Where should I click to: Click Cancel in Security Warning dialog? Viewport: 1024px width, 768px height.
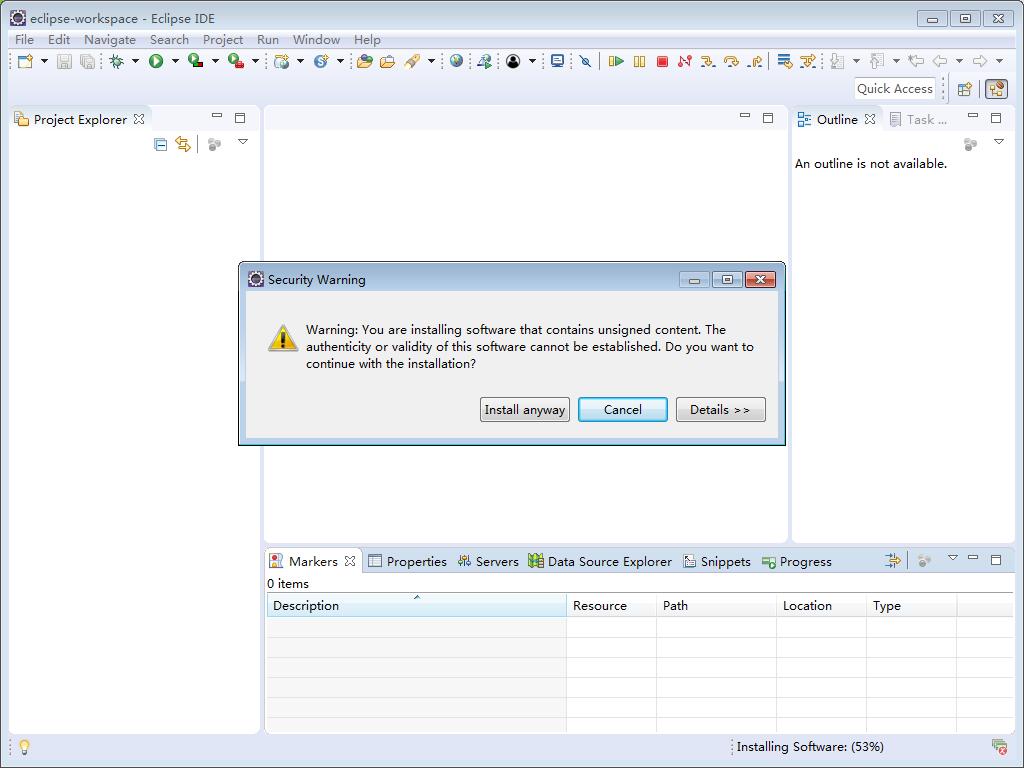point(622,409)
